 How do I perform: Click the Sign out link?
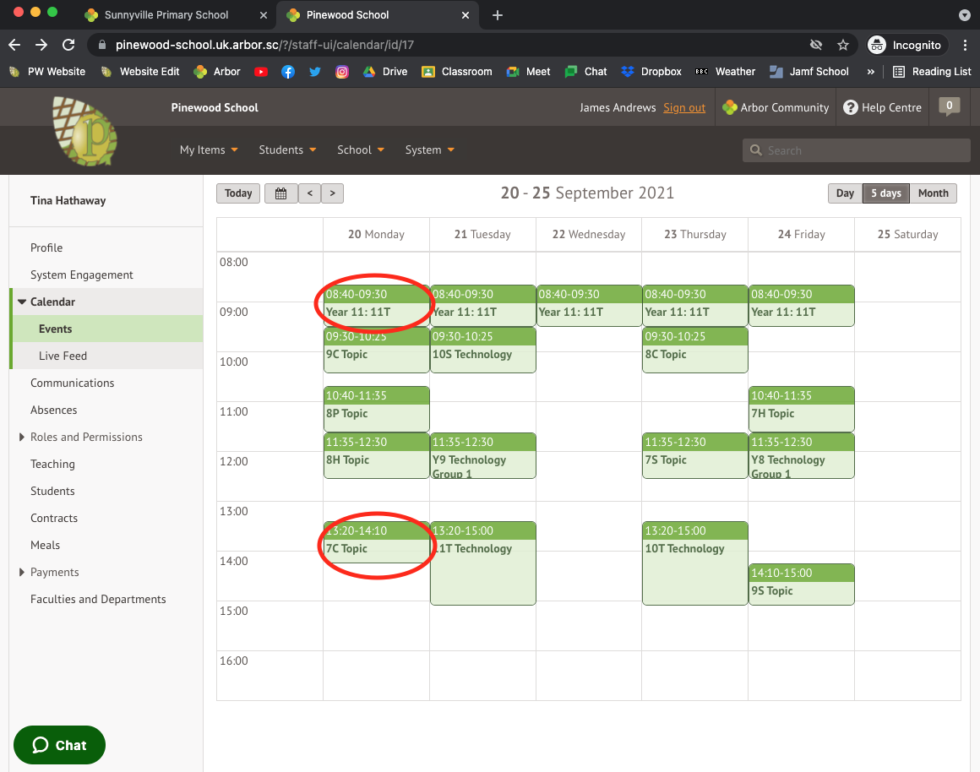click(x=684, y=108)
